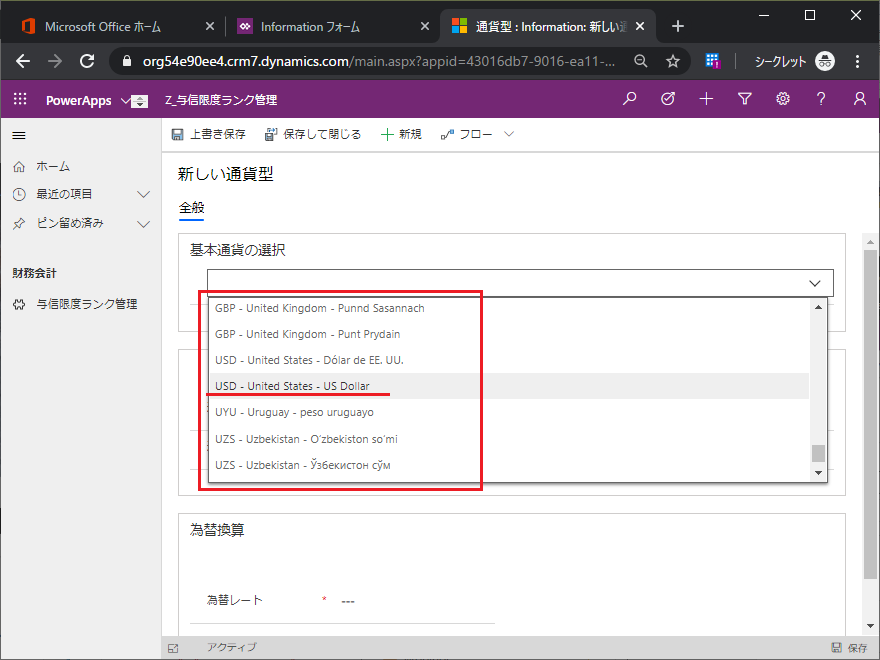Viewport: 880px width, 660px height.
Task: Open search magnifier in purple header
Action: click(x=630, y=99)
